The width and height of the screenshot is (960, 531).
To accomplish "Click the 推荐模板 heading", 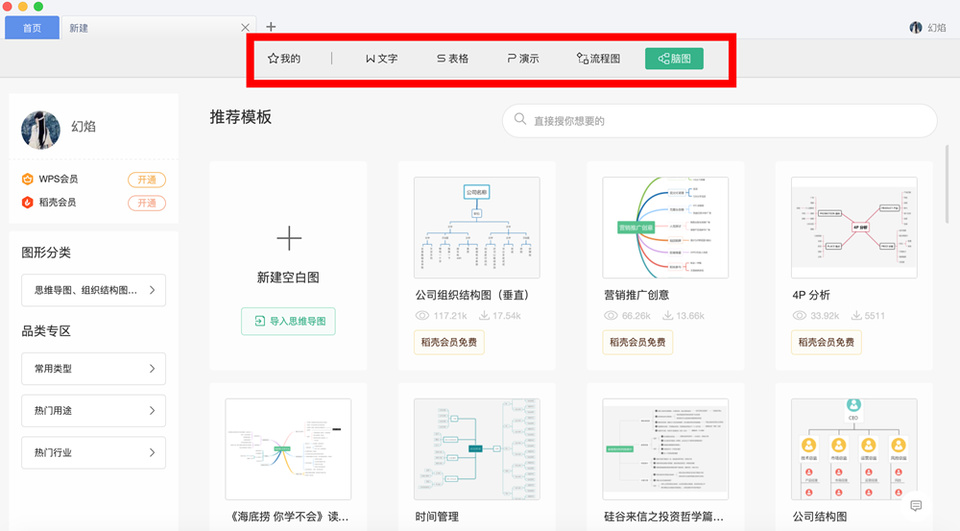I will [241, 117].
